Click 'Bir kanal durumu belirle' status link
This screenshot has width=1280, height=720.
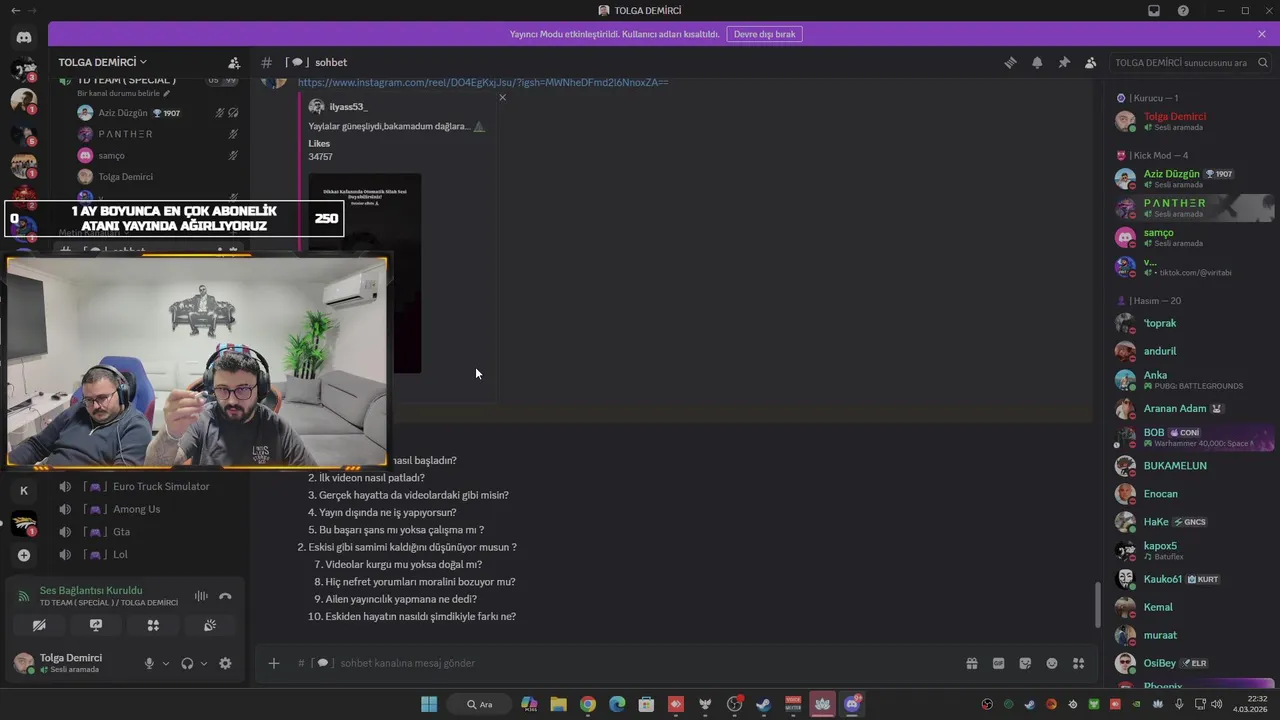[124, 93]
